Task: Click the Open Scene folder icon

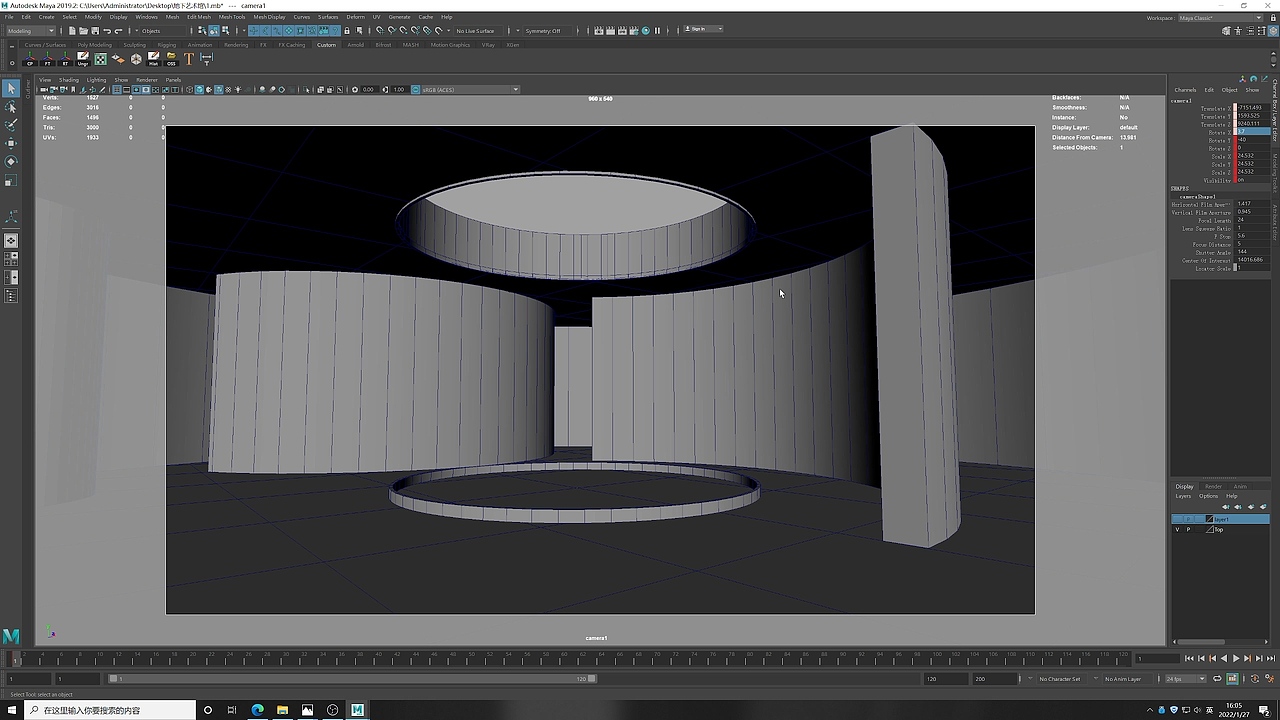Action: tap(83, 31)
